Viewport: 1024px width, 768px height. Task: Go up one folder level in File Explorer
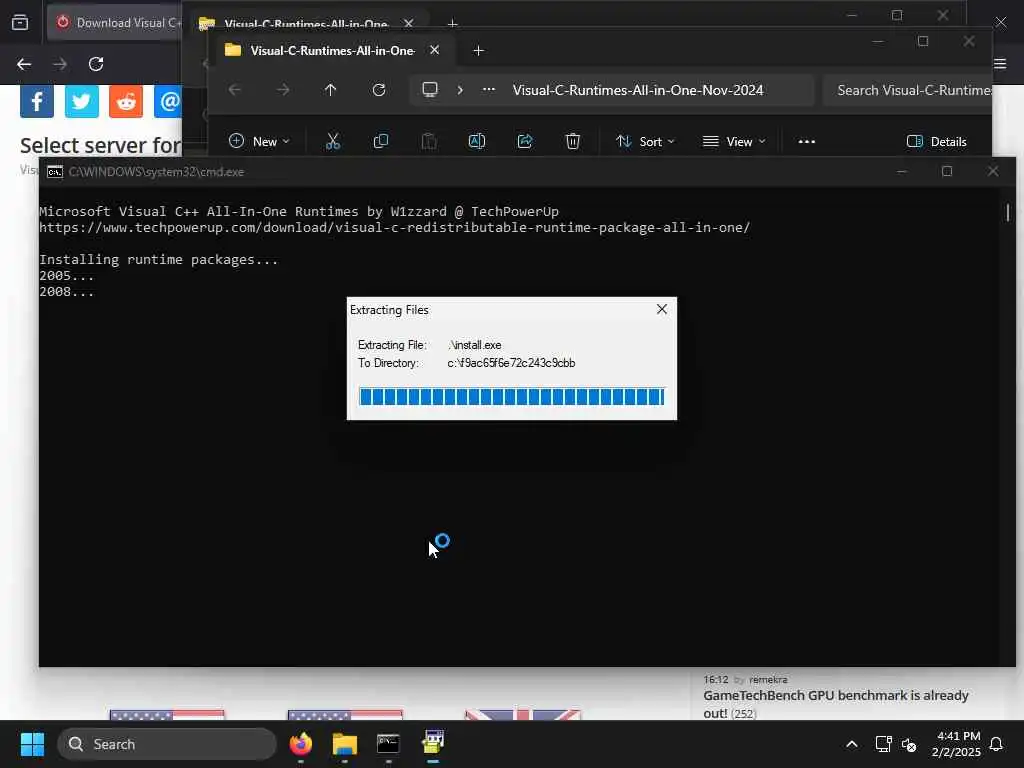(330, 90)
